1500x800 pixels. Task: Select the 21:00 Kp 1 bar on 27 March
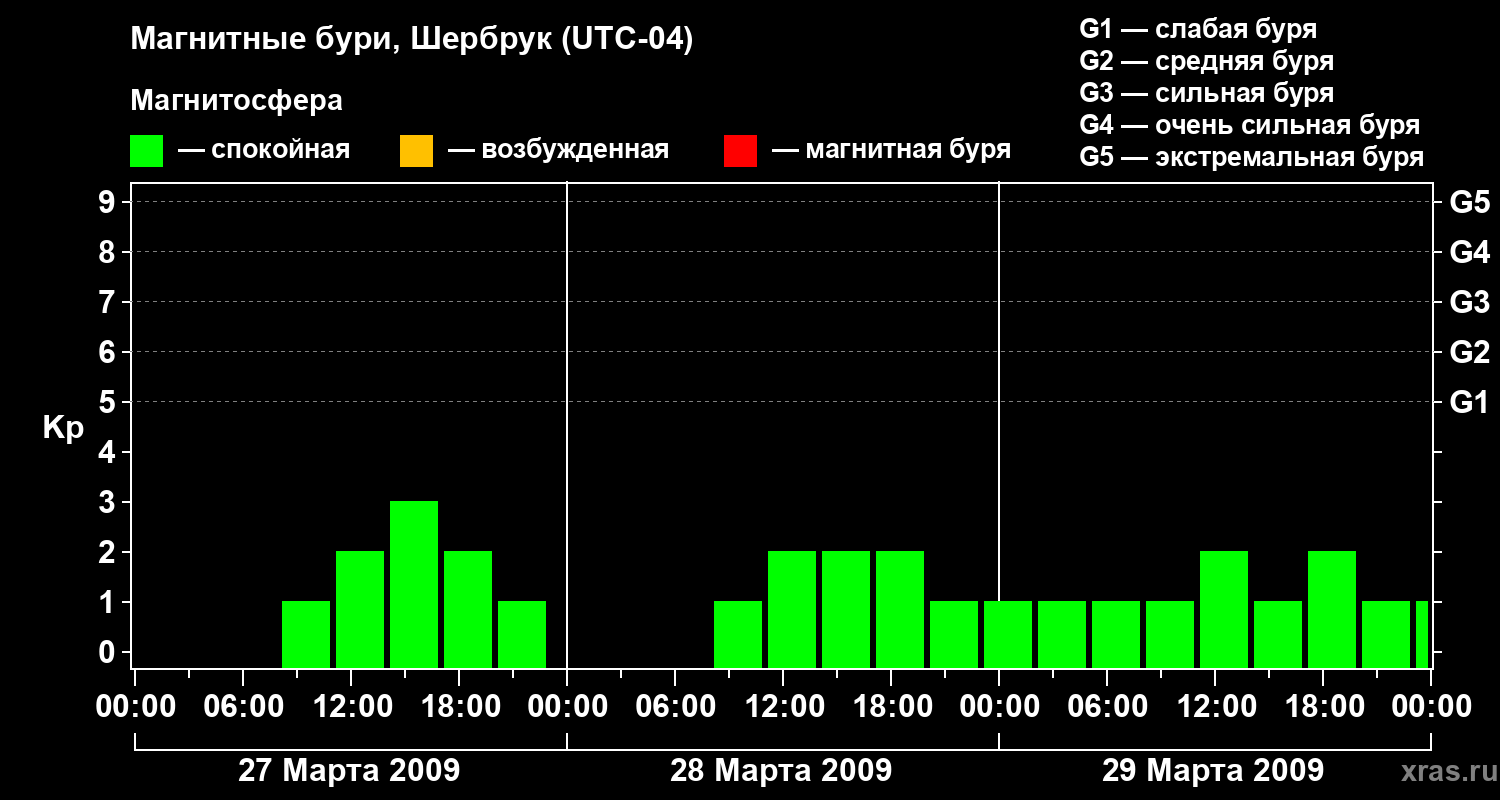tap(522, 634)
